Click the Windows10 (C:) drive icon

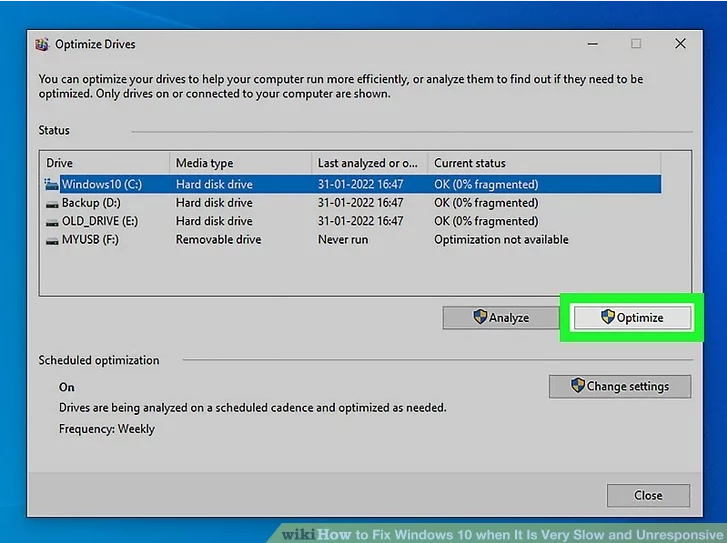pos(52,185)
